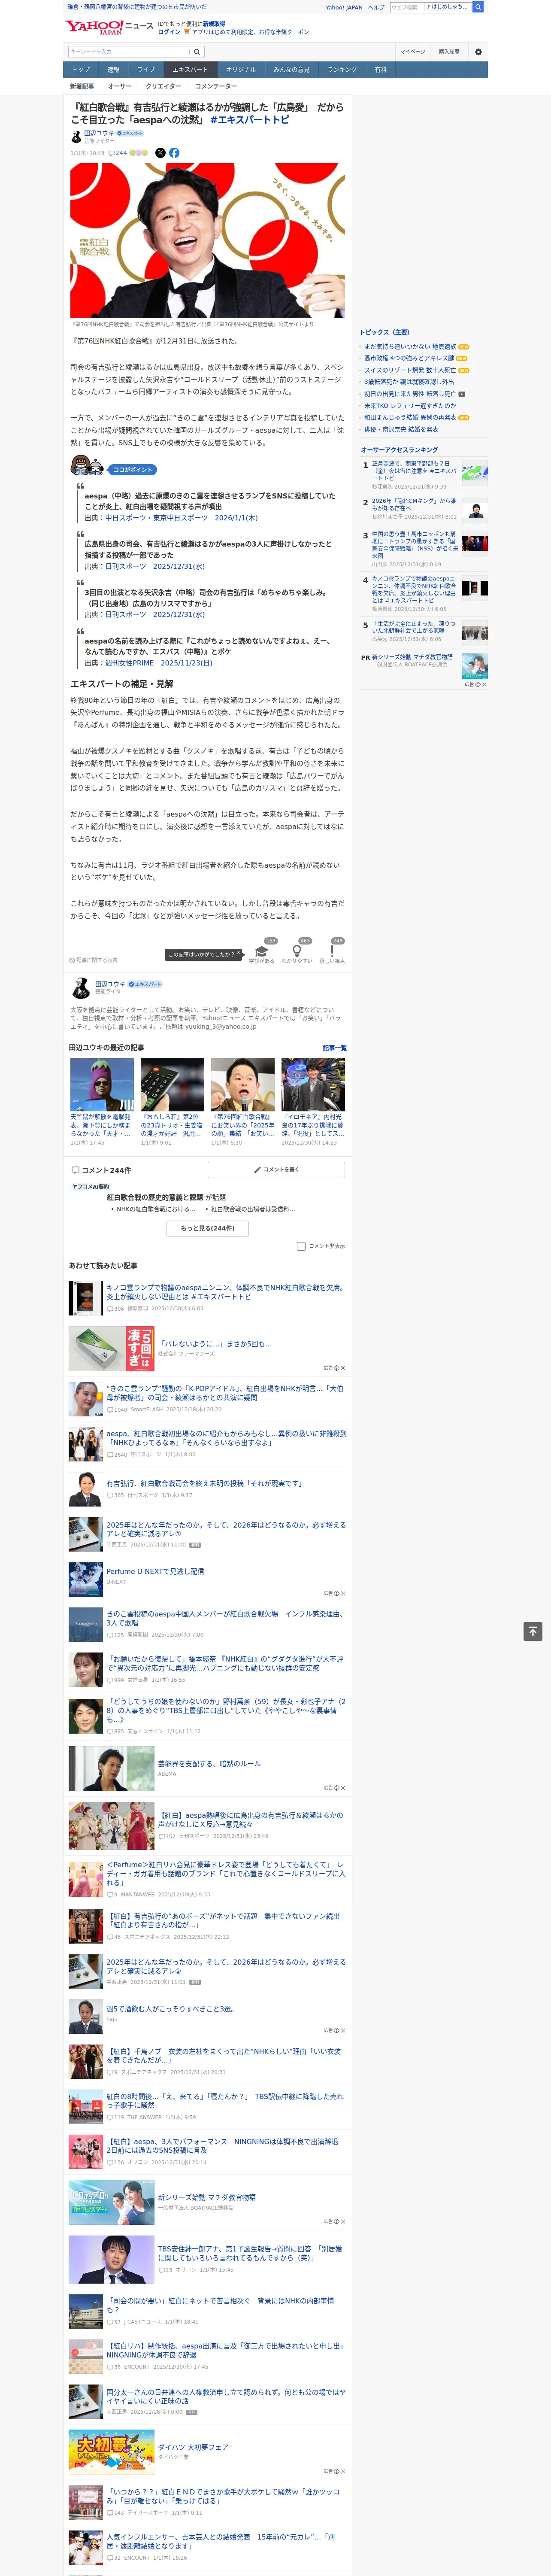This screenshot has height=2576, width=551.
Task: Open 天竺鼠が解散を電撃発表 article thumbnail
Action: [102, 1084]
